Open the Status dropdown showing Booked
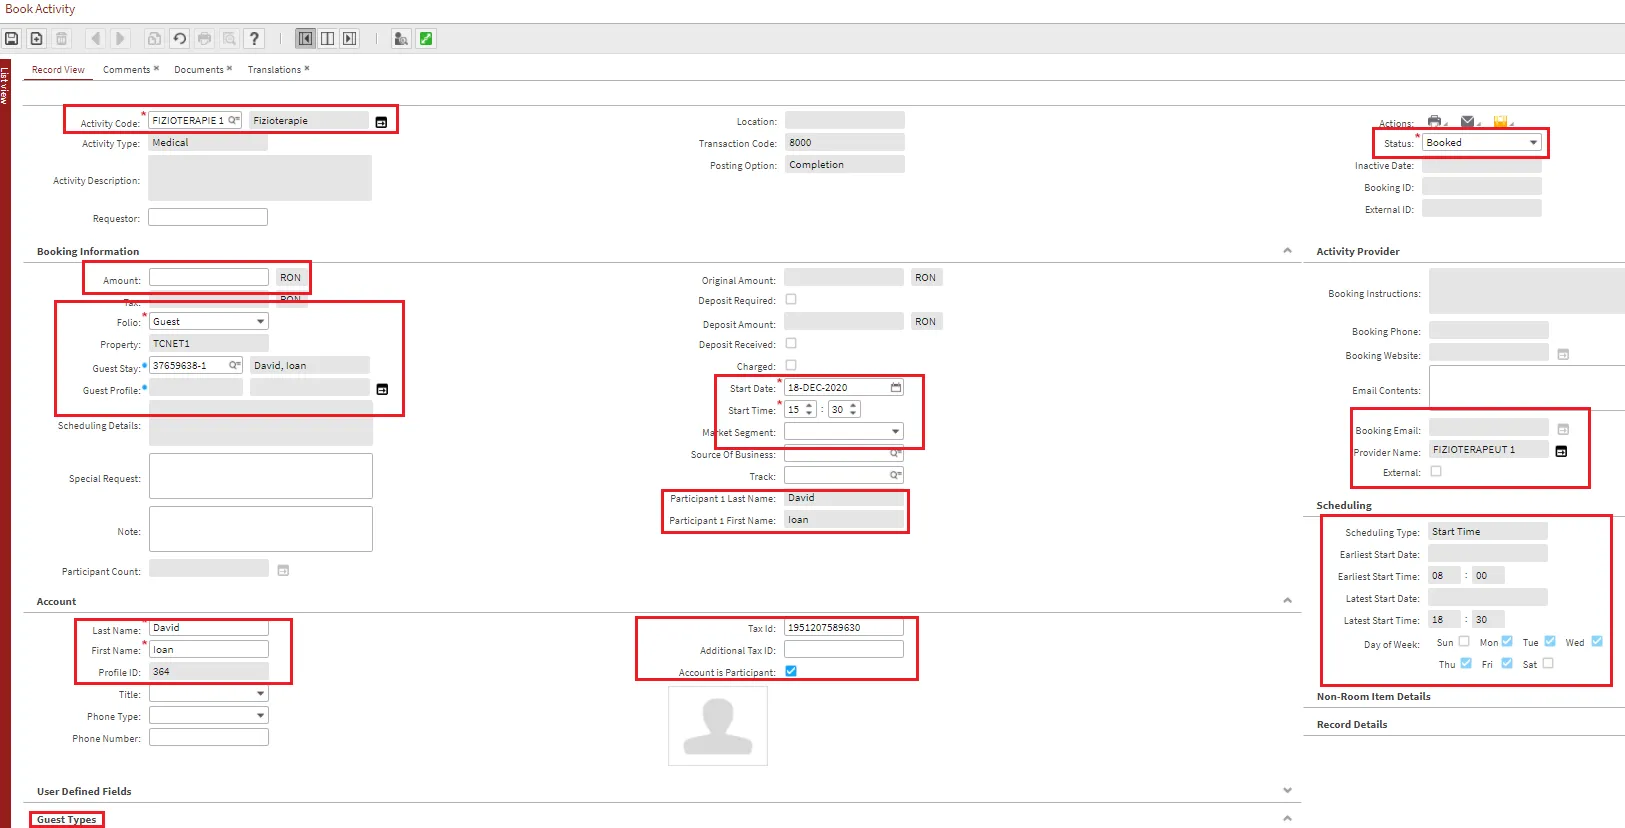1625x828 pixels. click(1482, 143)
